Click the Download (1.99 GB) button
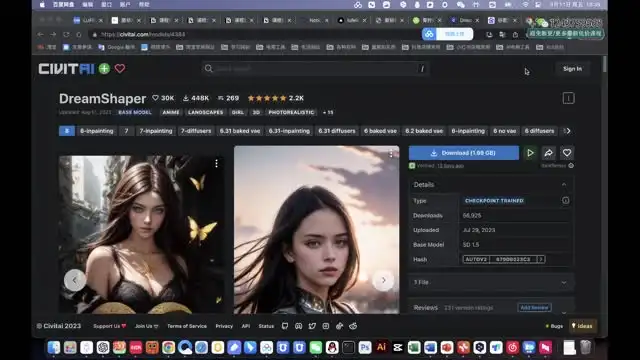Viewport: 640px width, 360px height. tap(464, 153)
